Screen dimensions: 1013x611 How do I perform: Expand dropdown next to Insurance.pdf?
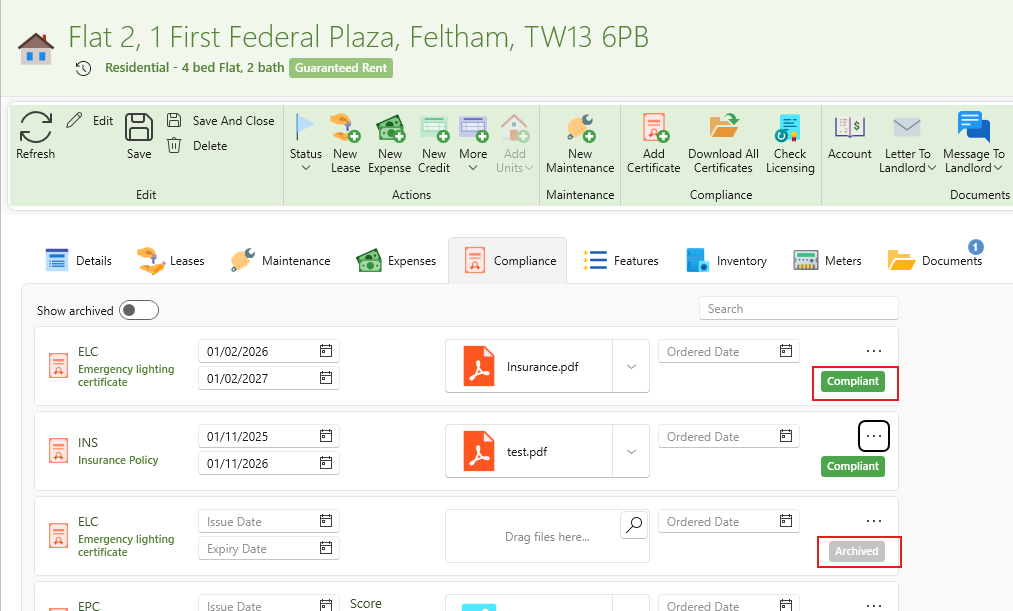631,366
